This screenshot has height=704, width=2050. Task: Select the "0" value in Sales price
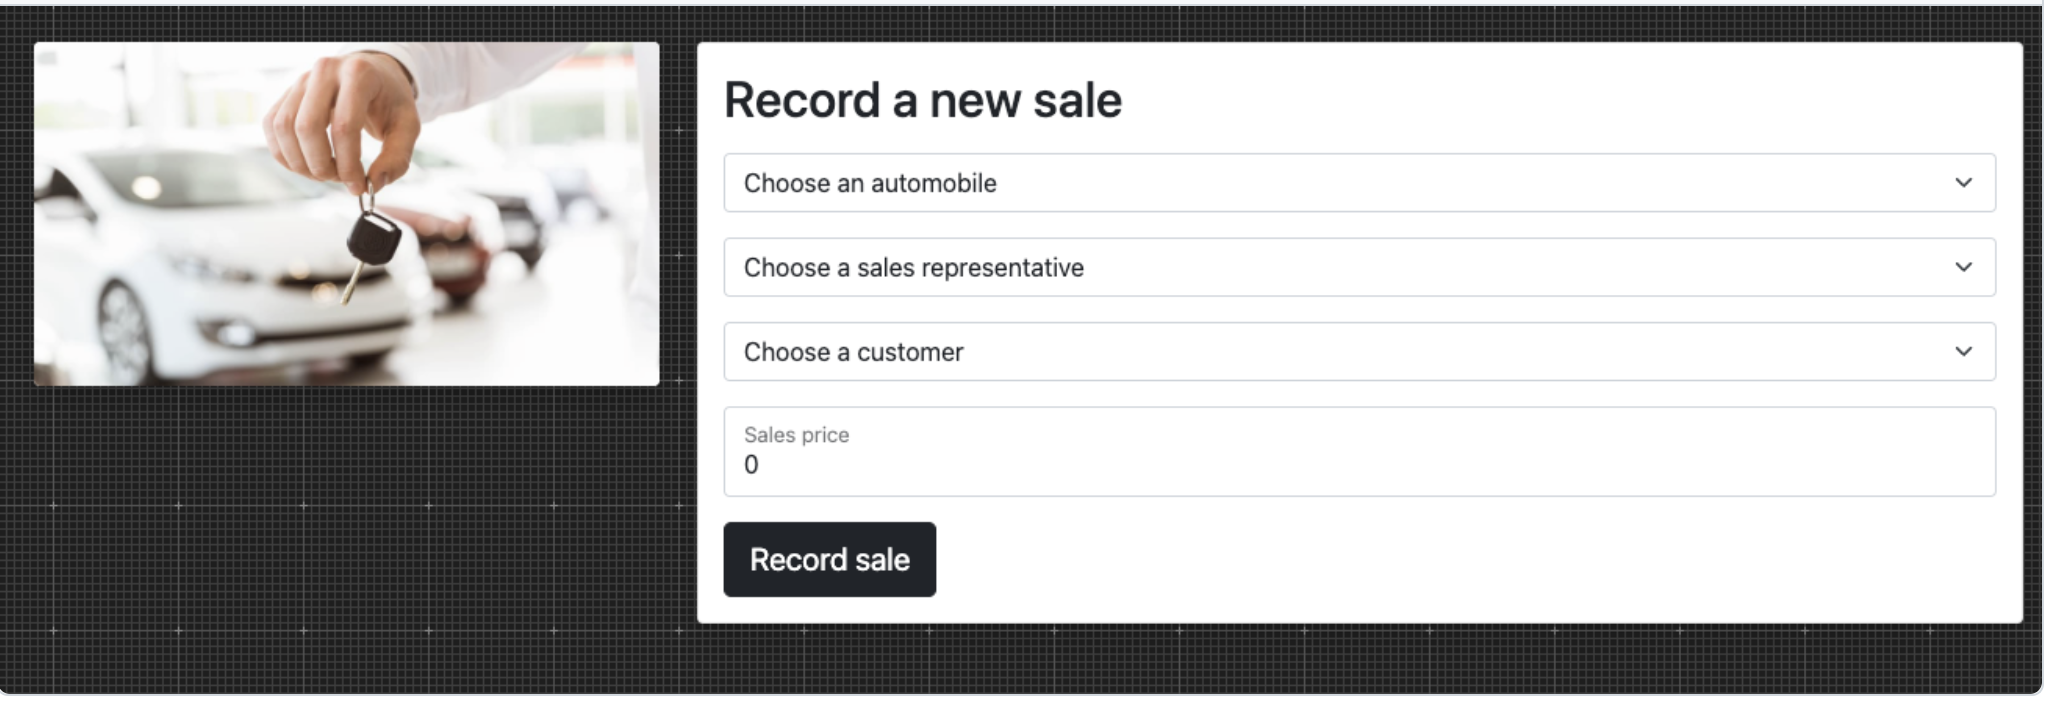click(x=751, y=465)
